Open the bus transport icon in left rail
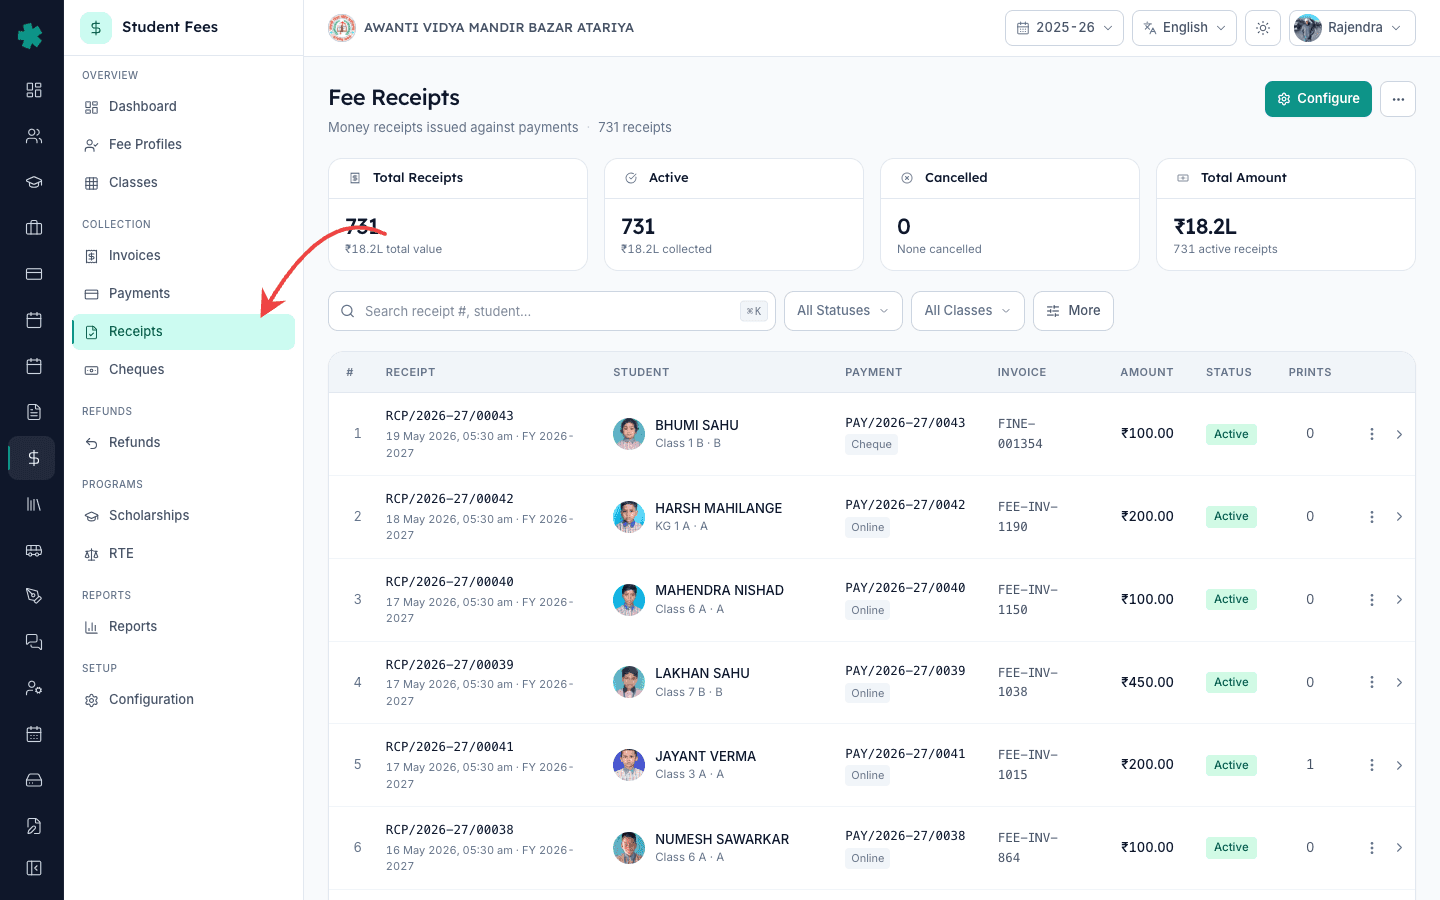This screenshot has height=900, width=1440. coord(34,550)
